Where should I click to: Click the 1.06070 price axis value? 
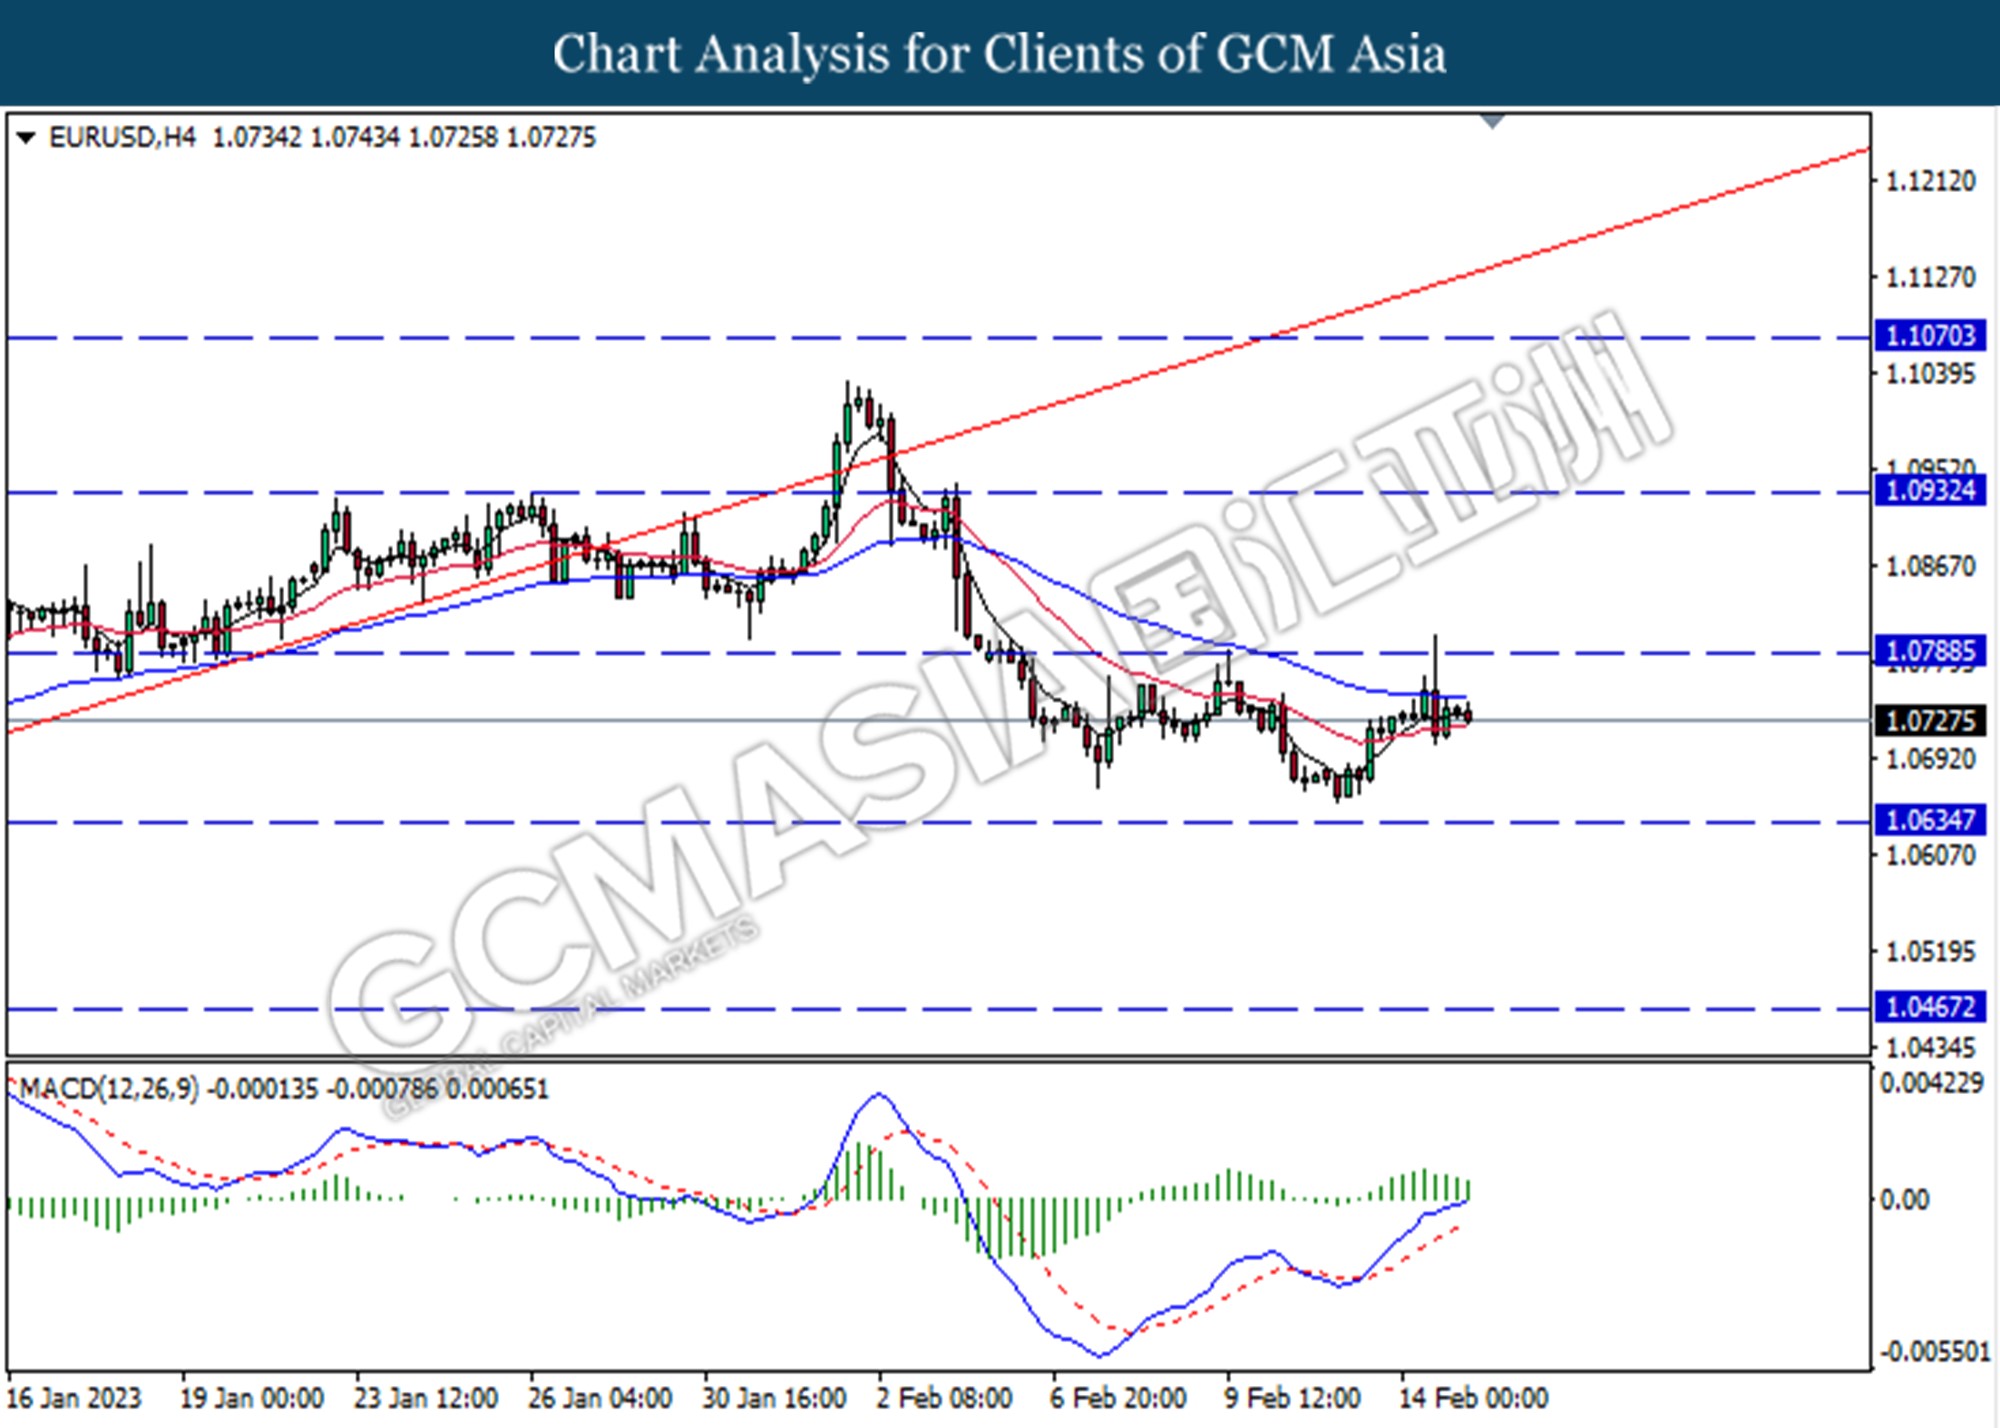[x=1930, y=855]
